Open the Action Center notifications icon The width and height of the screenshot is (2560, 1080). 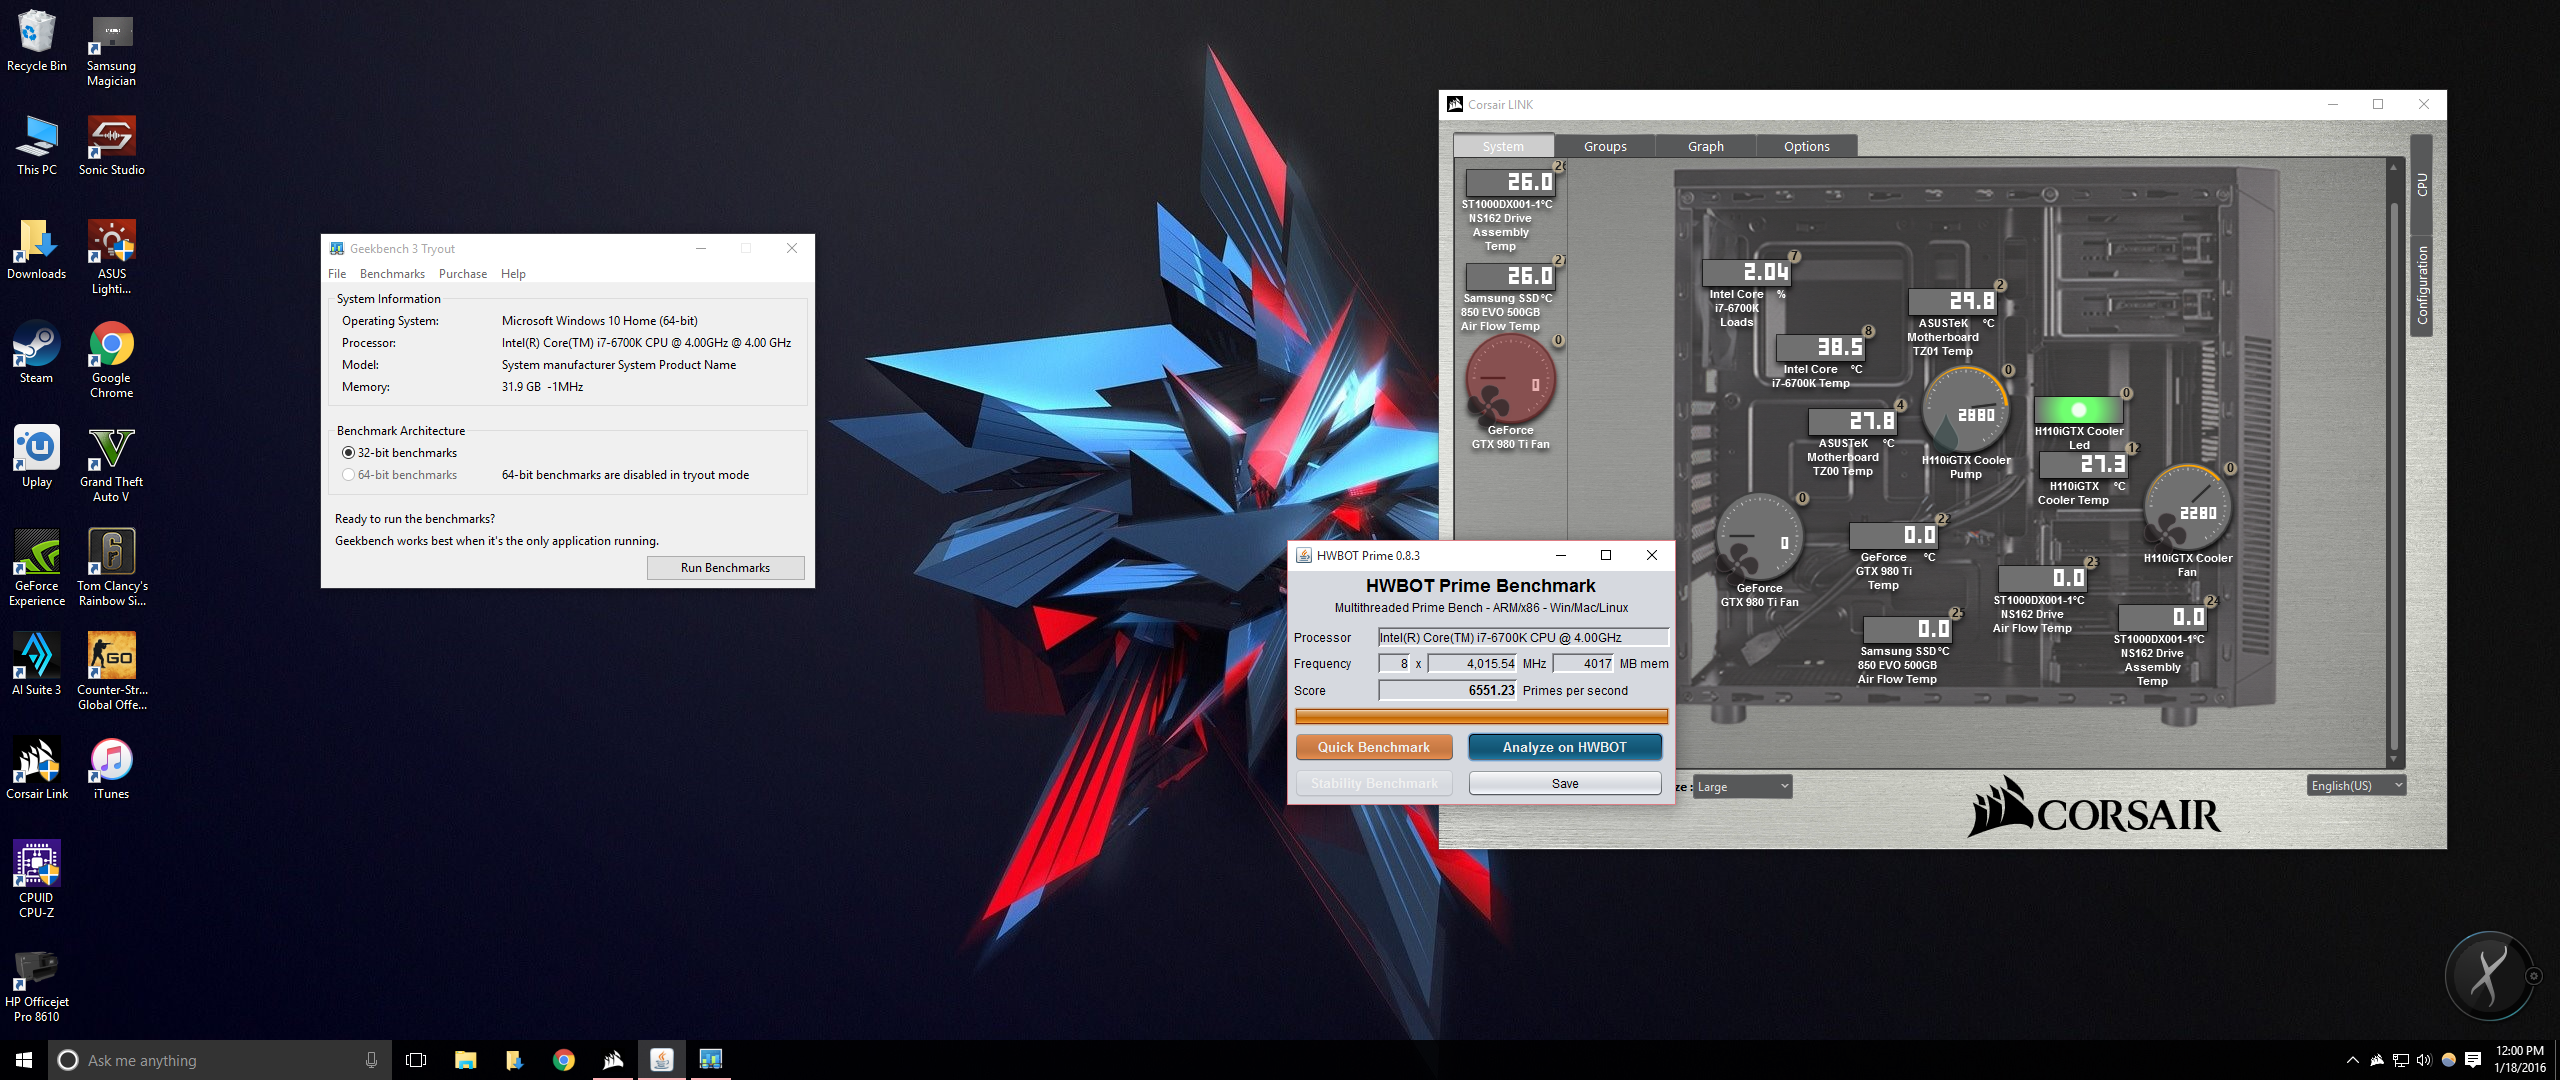click(x=2473, y=1060)
